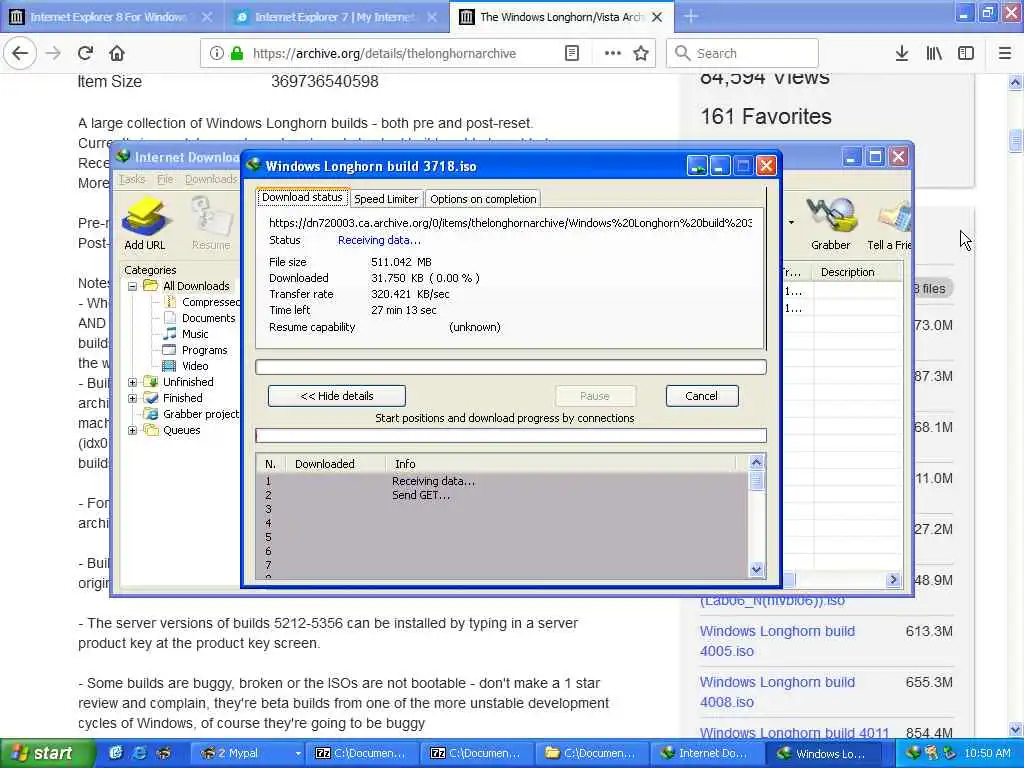Open the 2 Mypal taskbar group dropdown

click(298, 753)
